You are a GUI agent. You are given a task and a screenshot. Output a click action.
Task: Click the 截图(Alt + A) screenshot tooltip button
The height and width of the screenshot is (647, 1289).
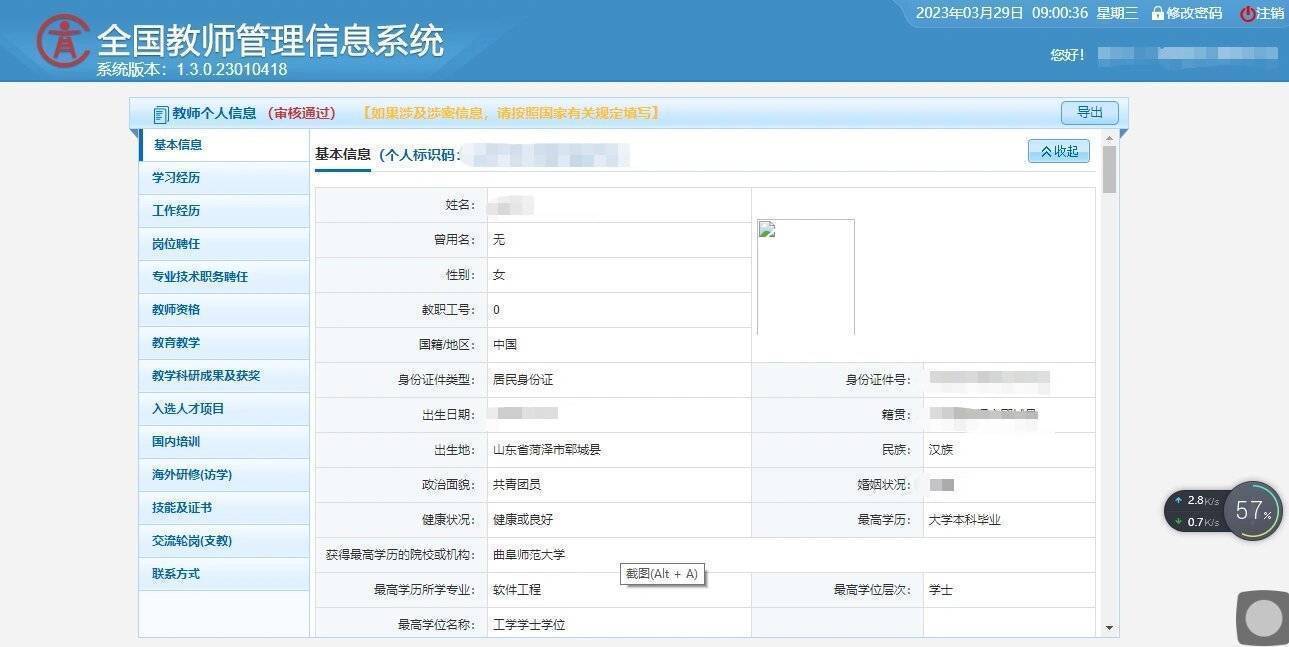click(661, 573)
